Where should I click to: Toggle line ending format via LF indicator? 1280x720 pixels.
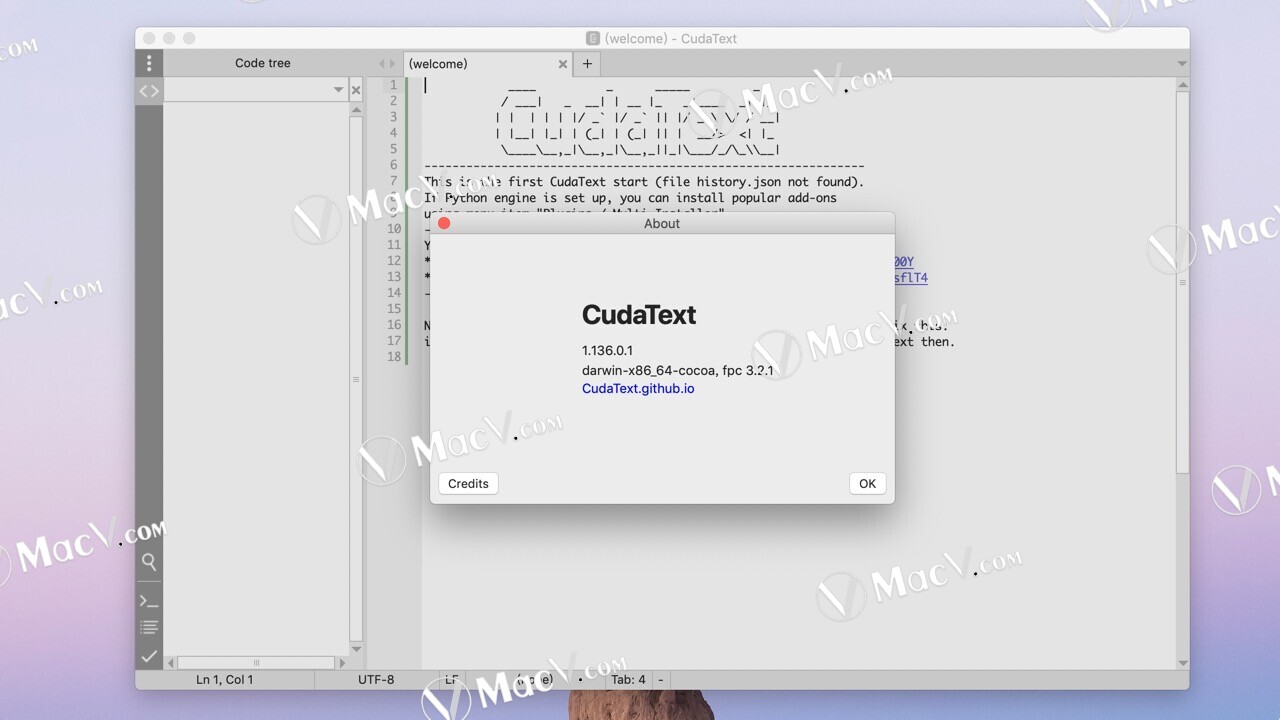pyautogui.click(x=452, y=679)
